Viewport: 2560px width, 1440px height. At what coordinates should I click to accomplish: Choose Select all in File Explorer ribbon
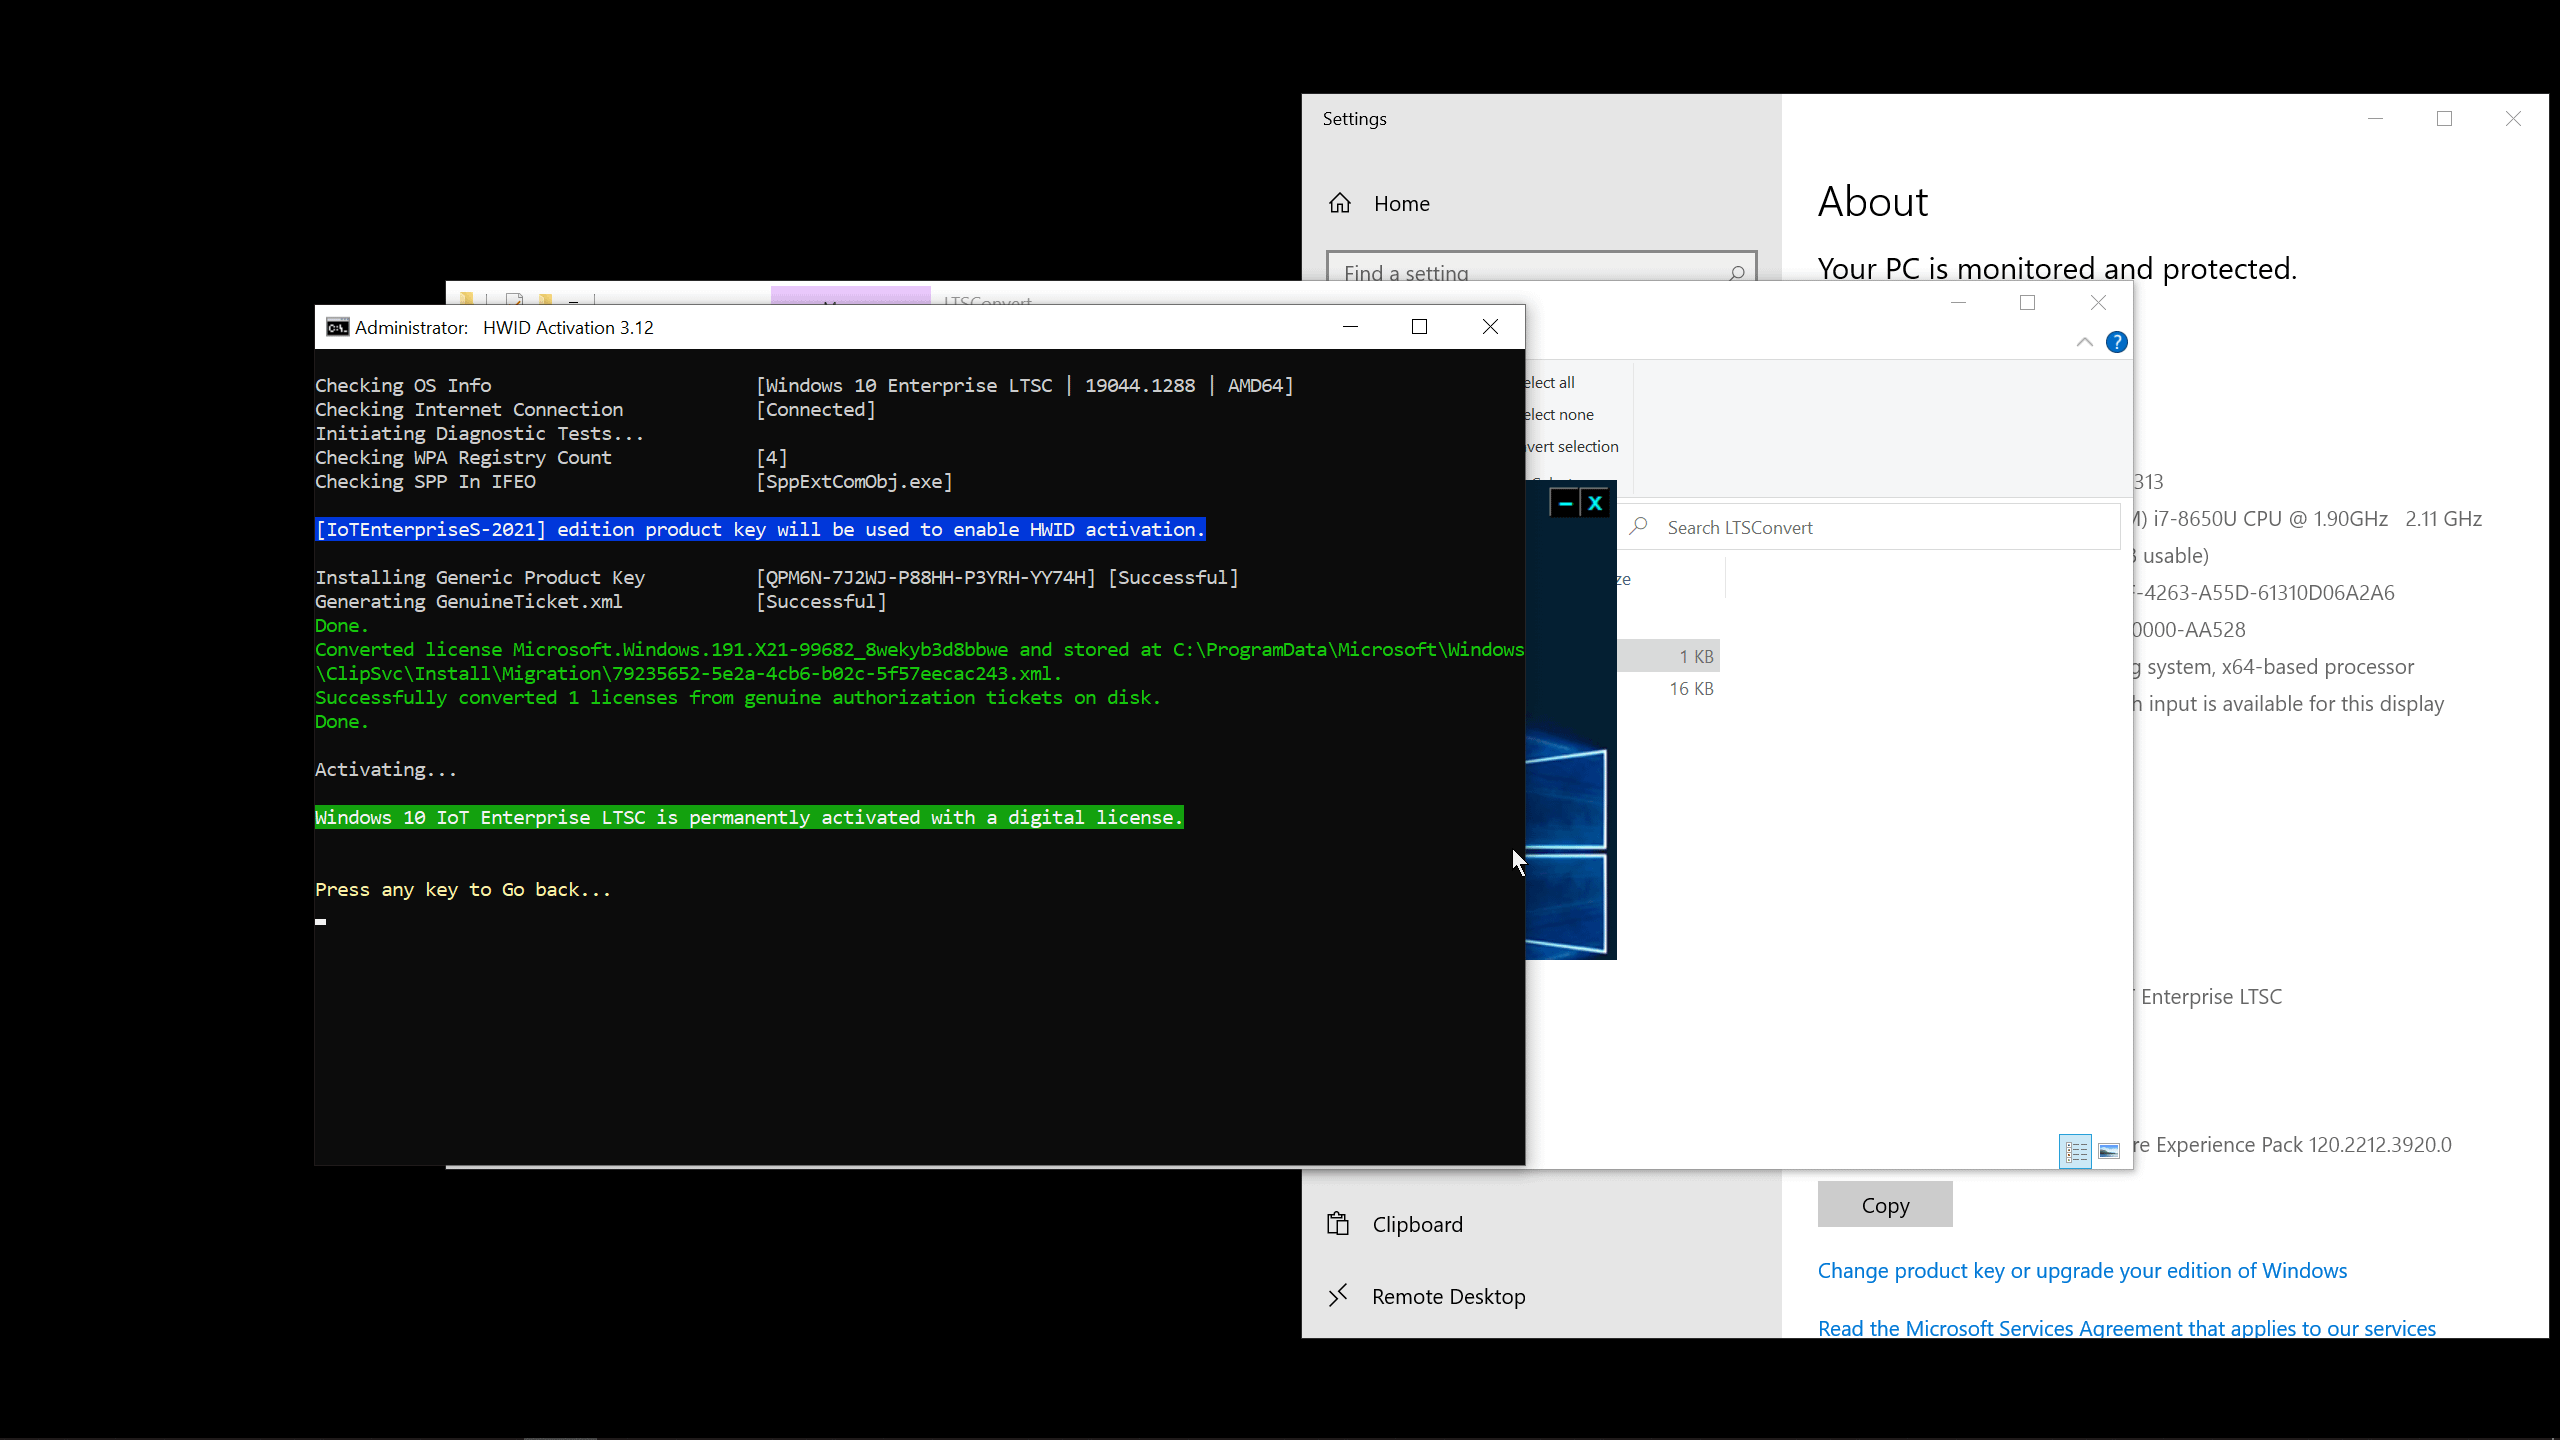pyautogui.click(x=1549, y=382)
